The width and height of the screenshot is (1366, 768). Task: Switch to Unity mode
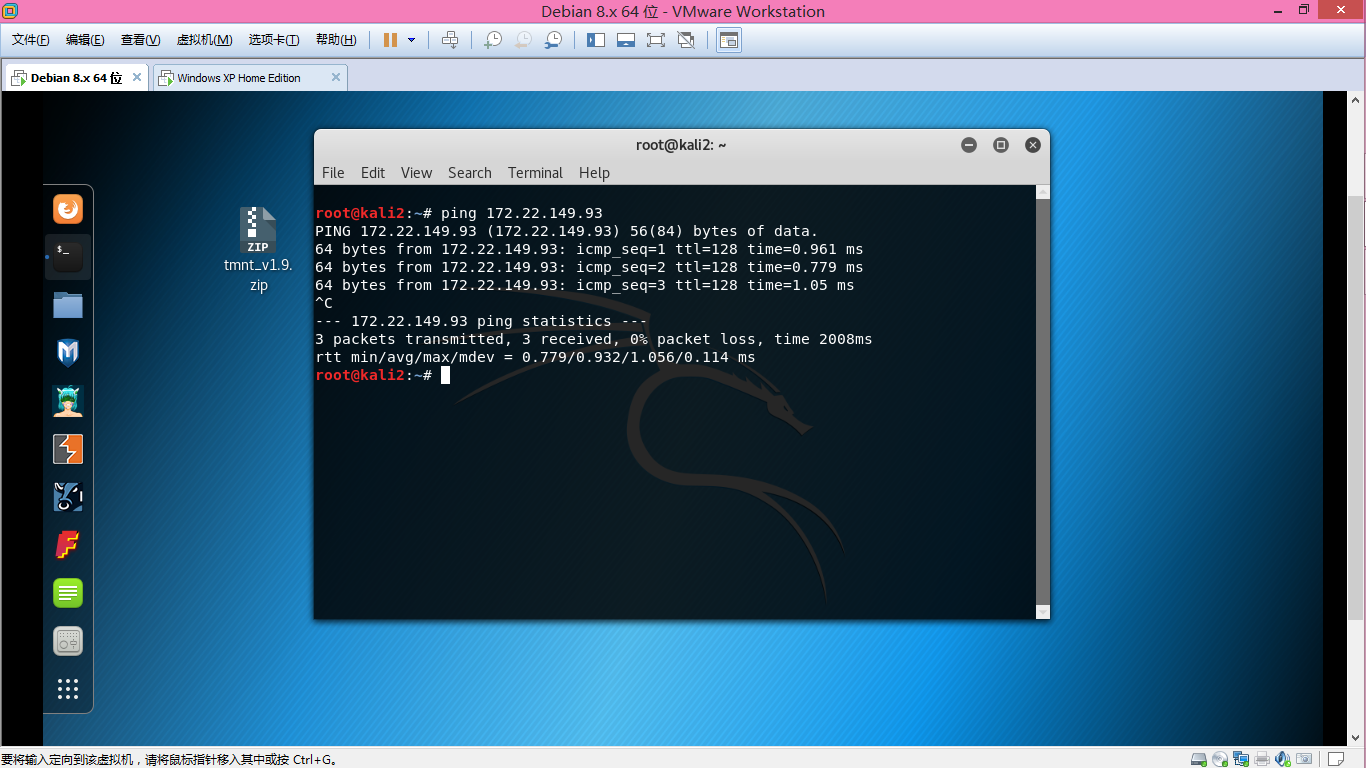686,40
